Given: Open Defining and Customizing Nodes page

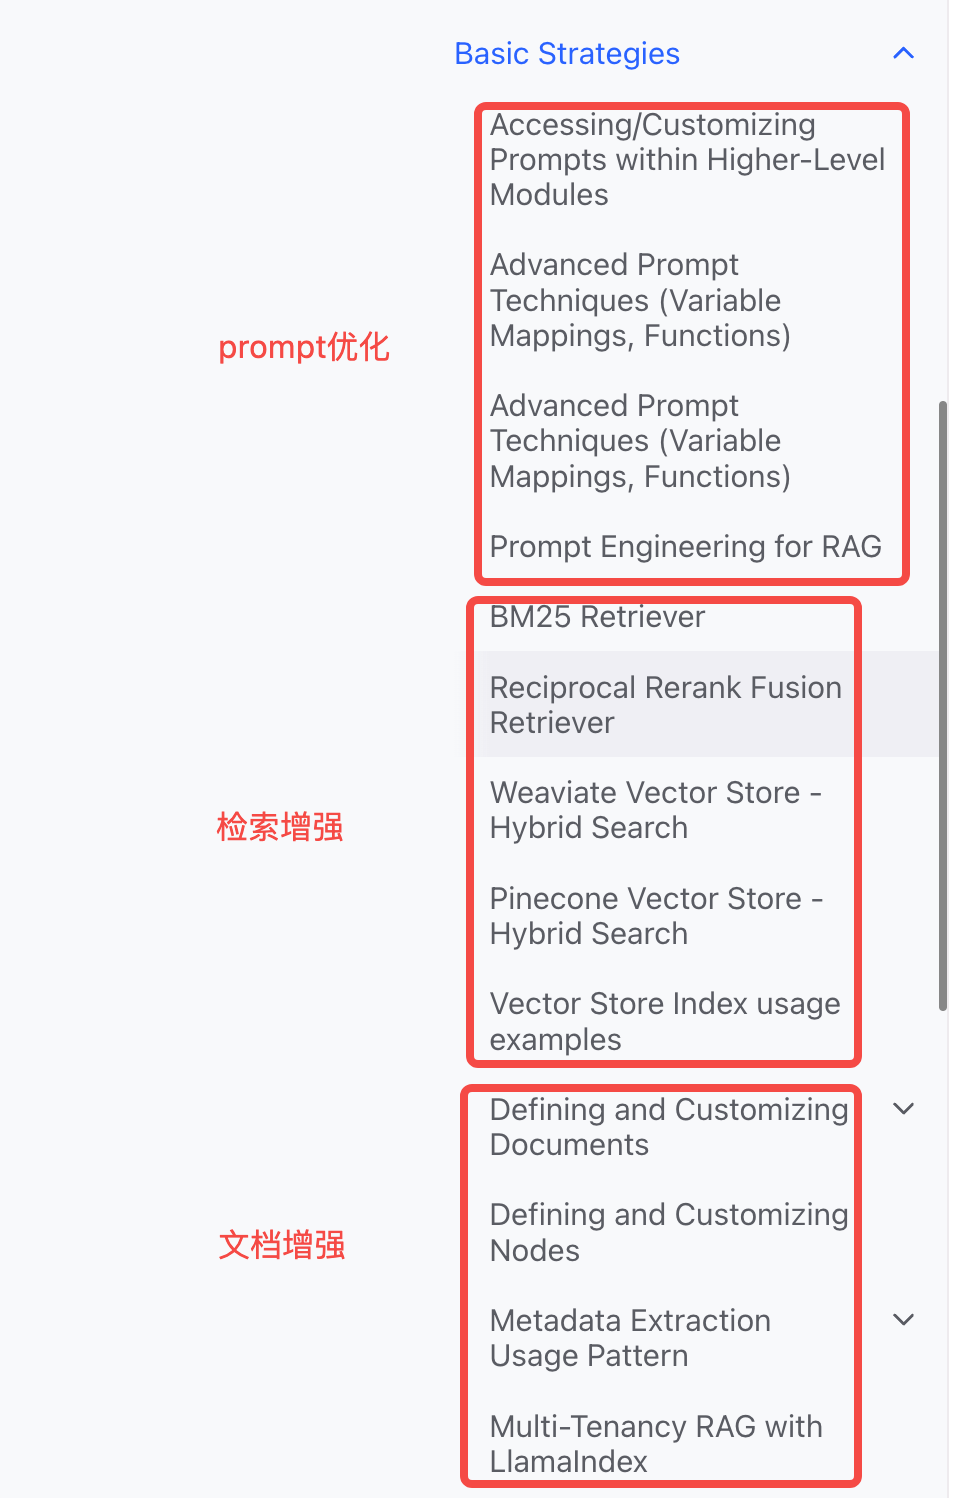Looking at the screenshot, I should [669, 1232].
